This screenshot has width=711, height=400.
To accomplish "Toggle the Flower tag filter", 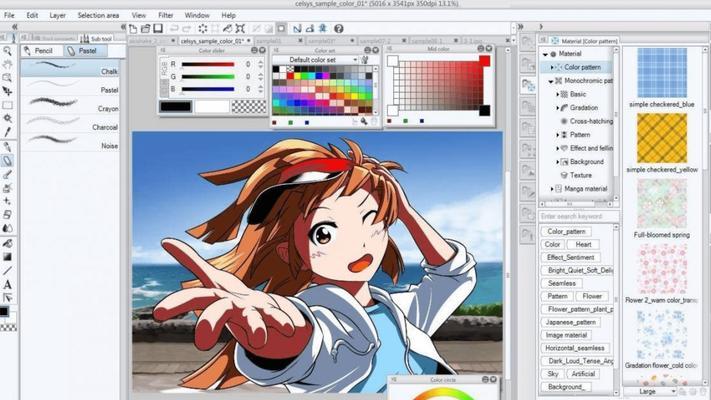I will [x=592, y=296].
